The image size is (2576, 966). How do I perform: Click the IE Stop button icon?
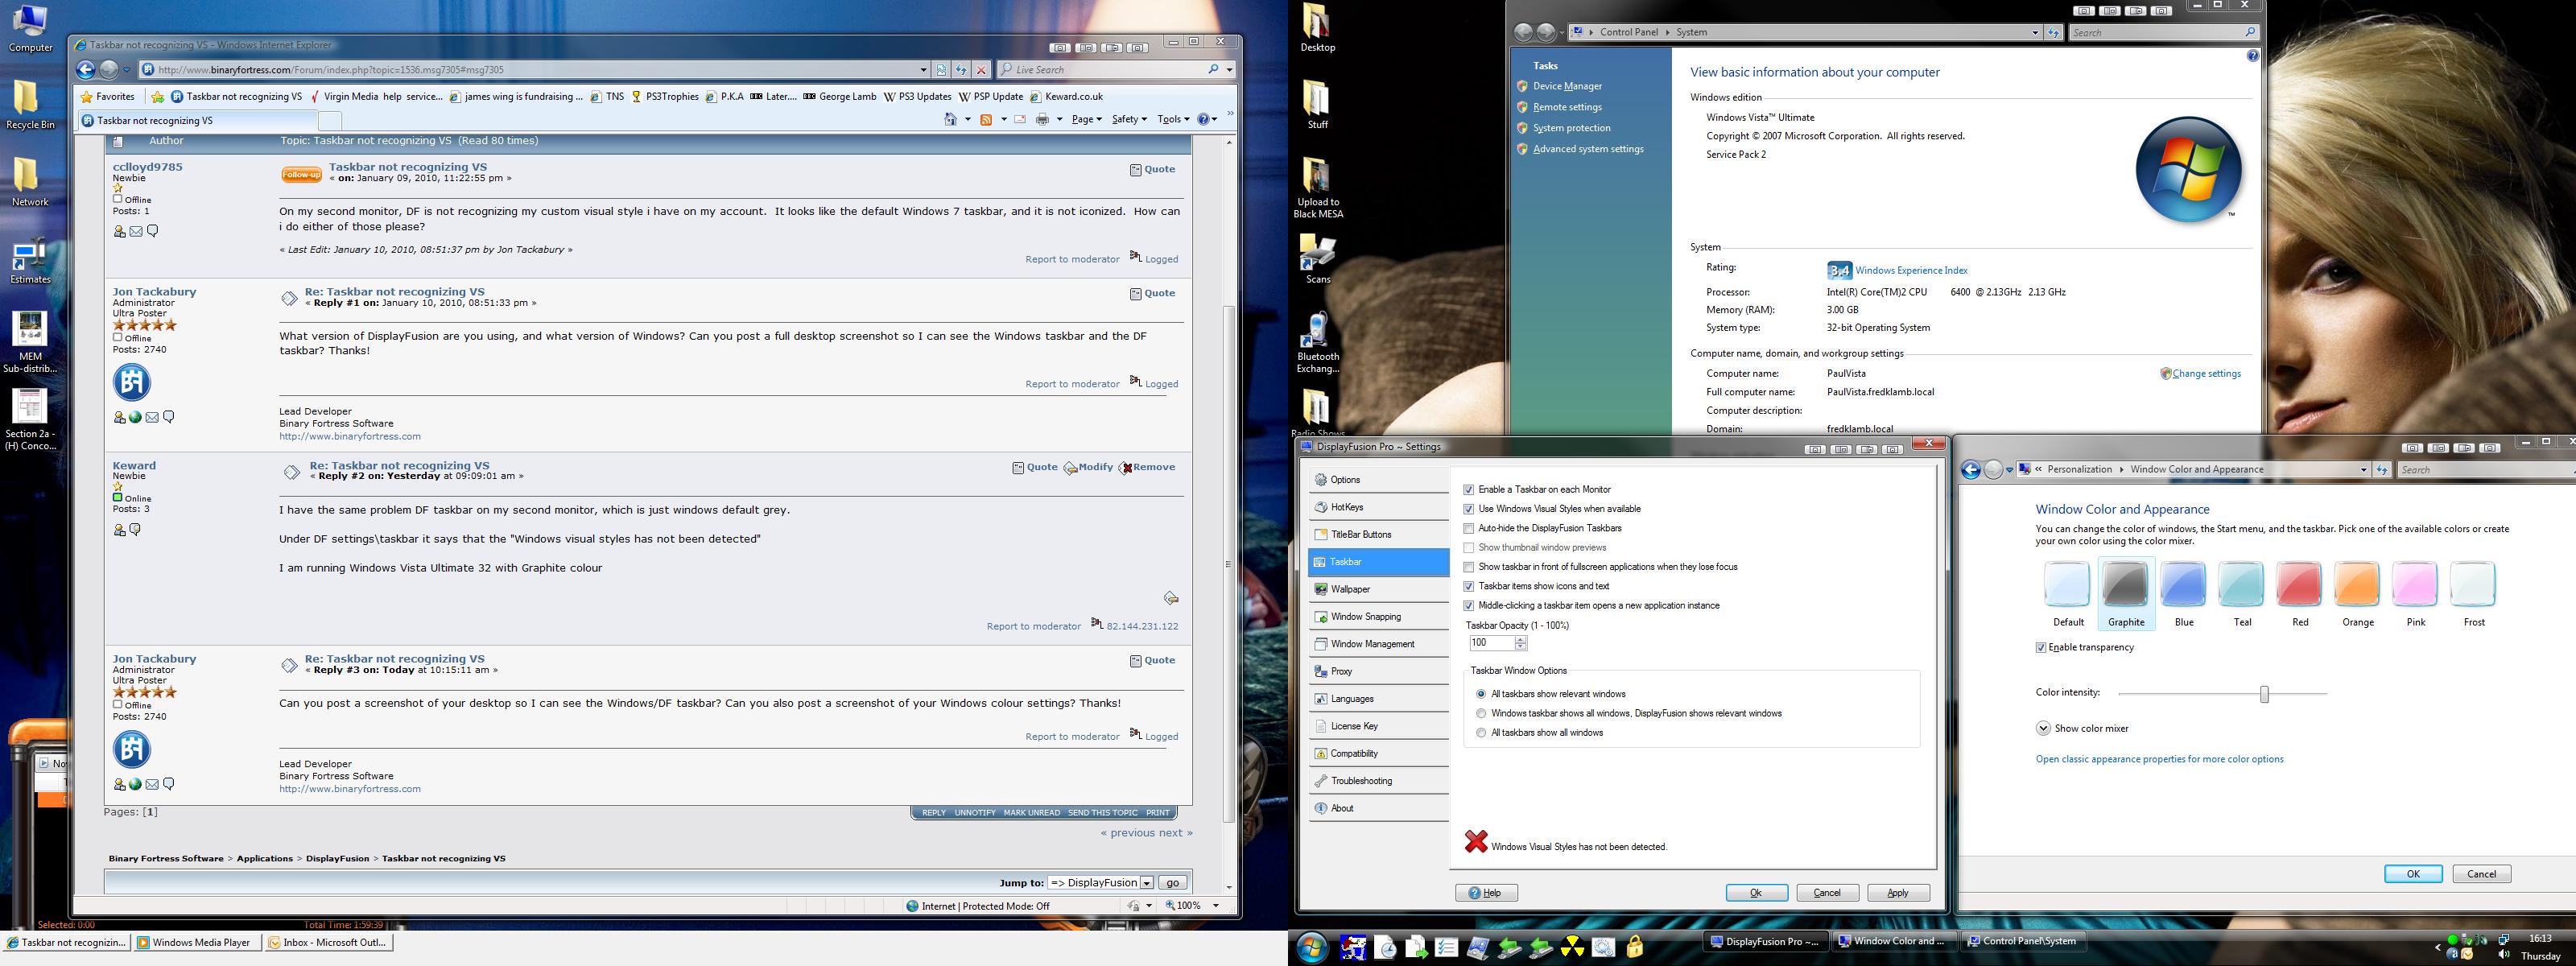(981, 70)
